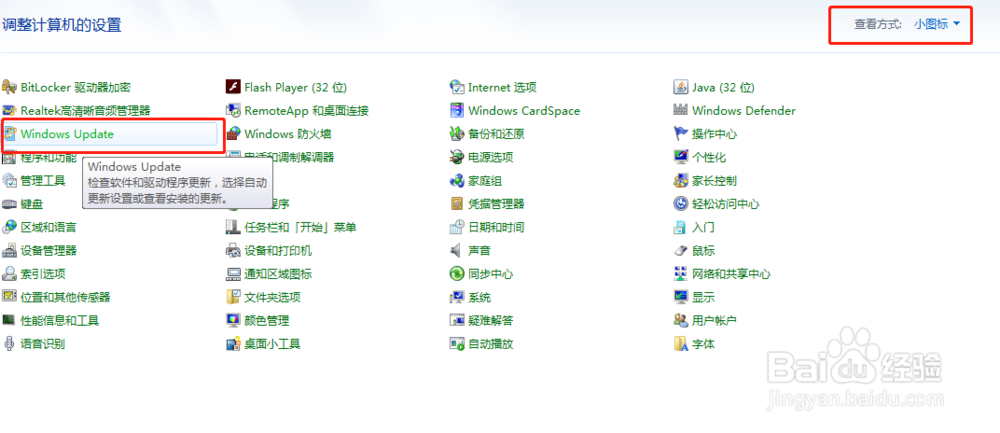Click the Flash Player (32 位) icon
The height and width of the screenshot is (433, 1000).
point(233,87)
